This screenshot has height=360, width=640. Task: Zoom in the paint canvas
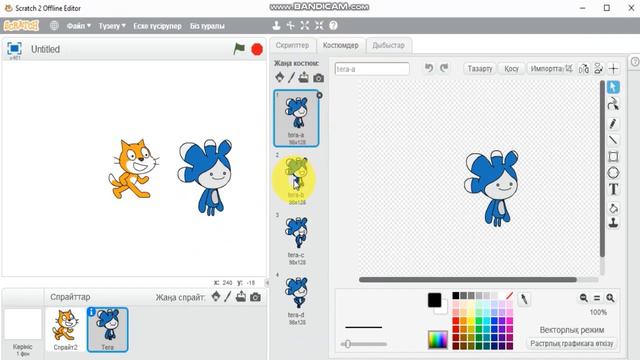tap(610, 298)
